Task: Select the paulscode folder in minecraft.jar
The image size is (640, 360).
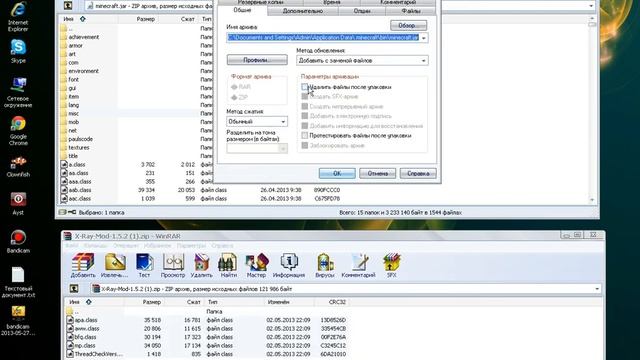Action: 80,139
